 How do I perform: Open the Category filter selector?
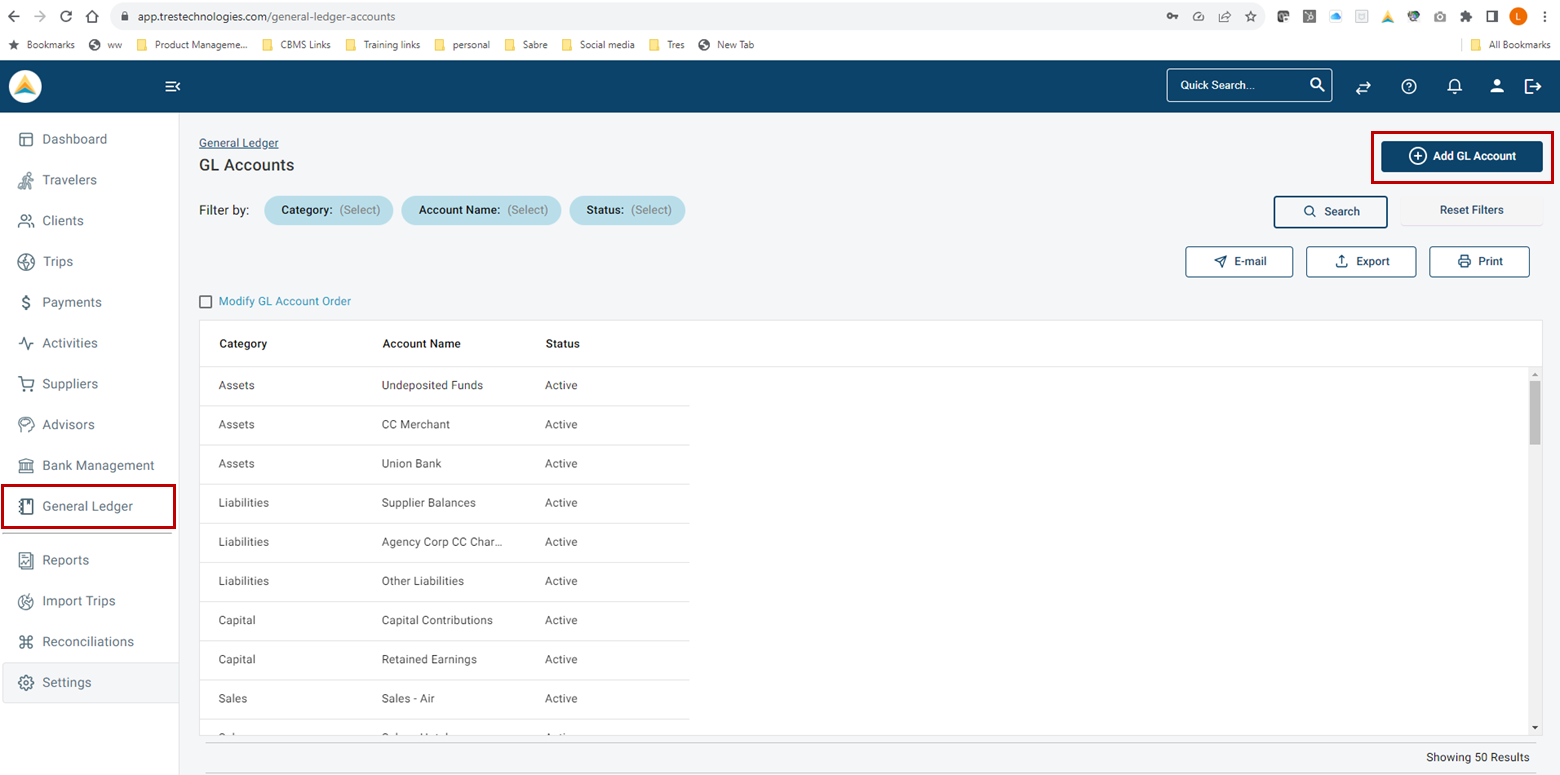(x=328, y=210)
